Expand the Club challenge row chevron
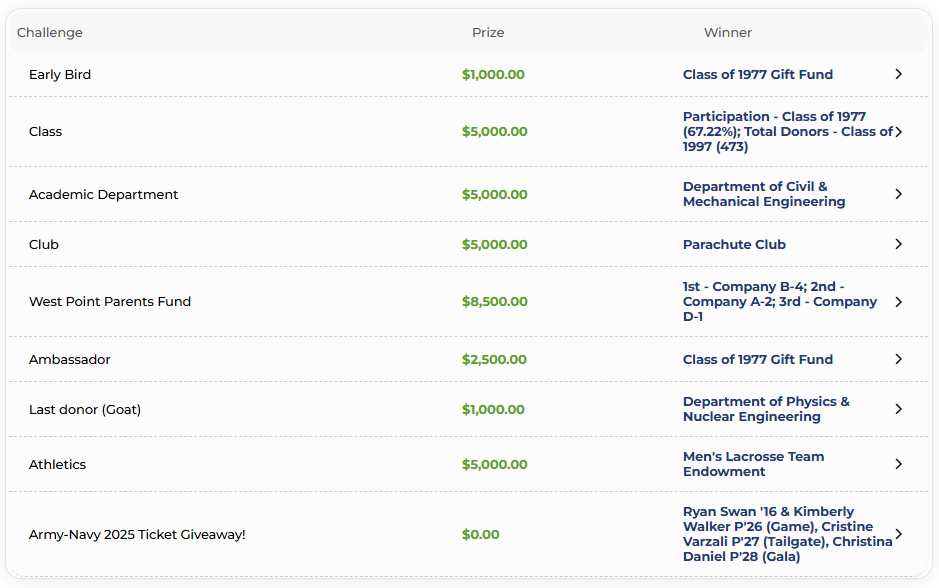 (898, 244)
